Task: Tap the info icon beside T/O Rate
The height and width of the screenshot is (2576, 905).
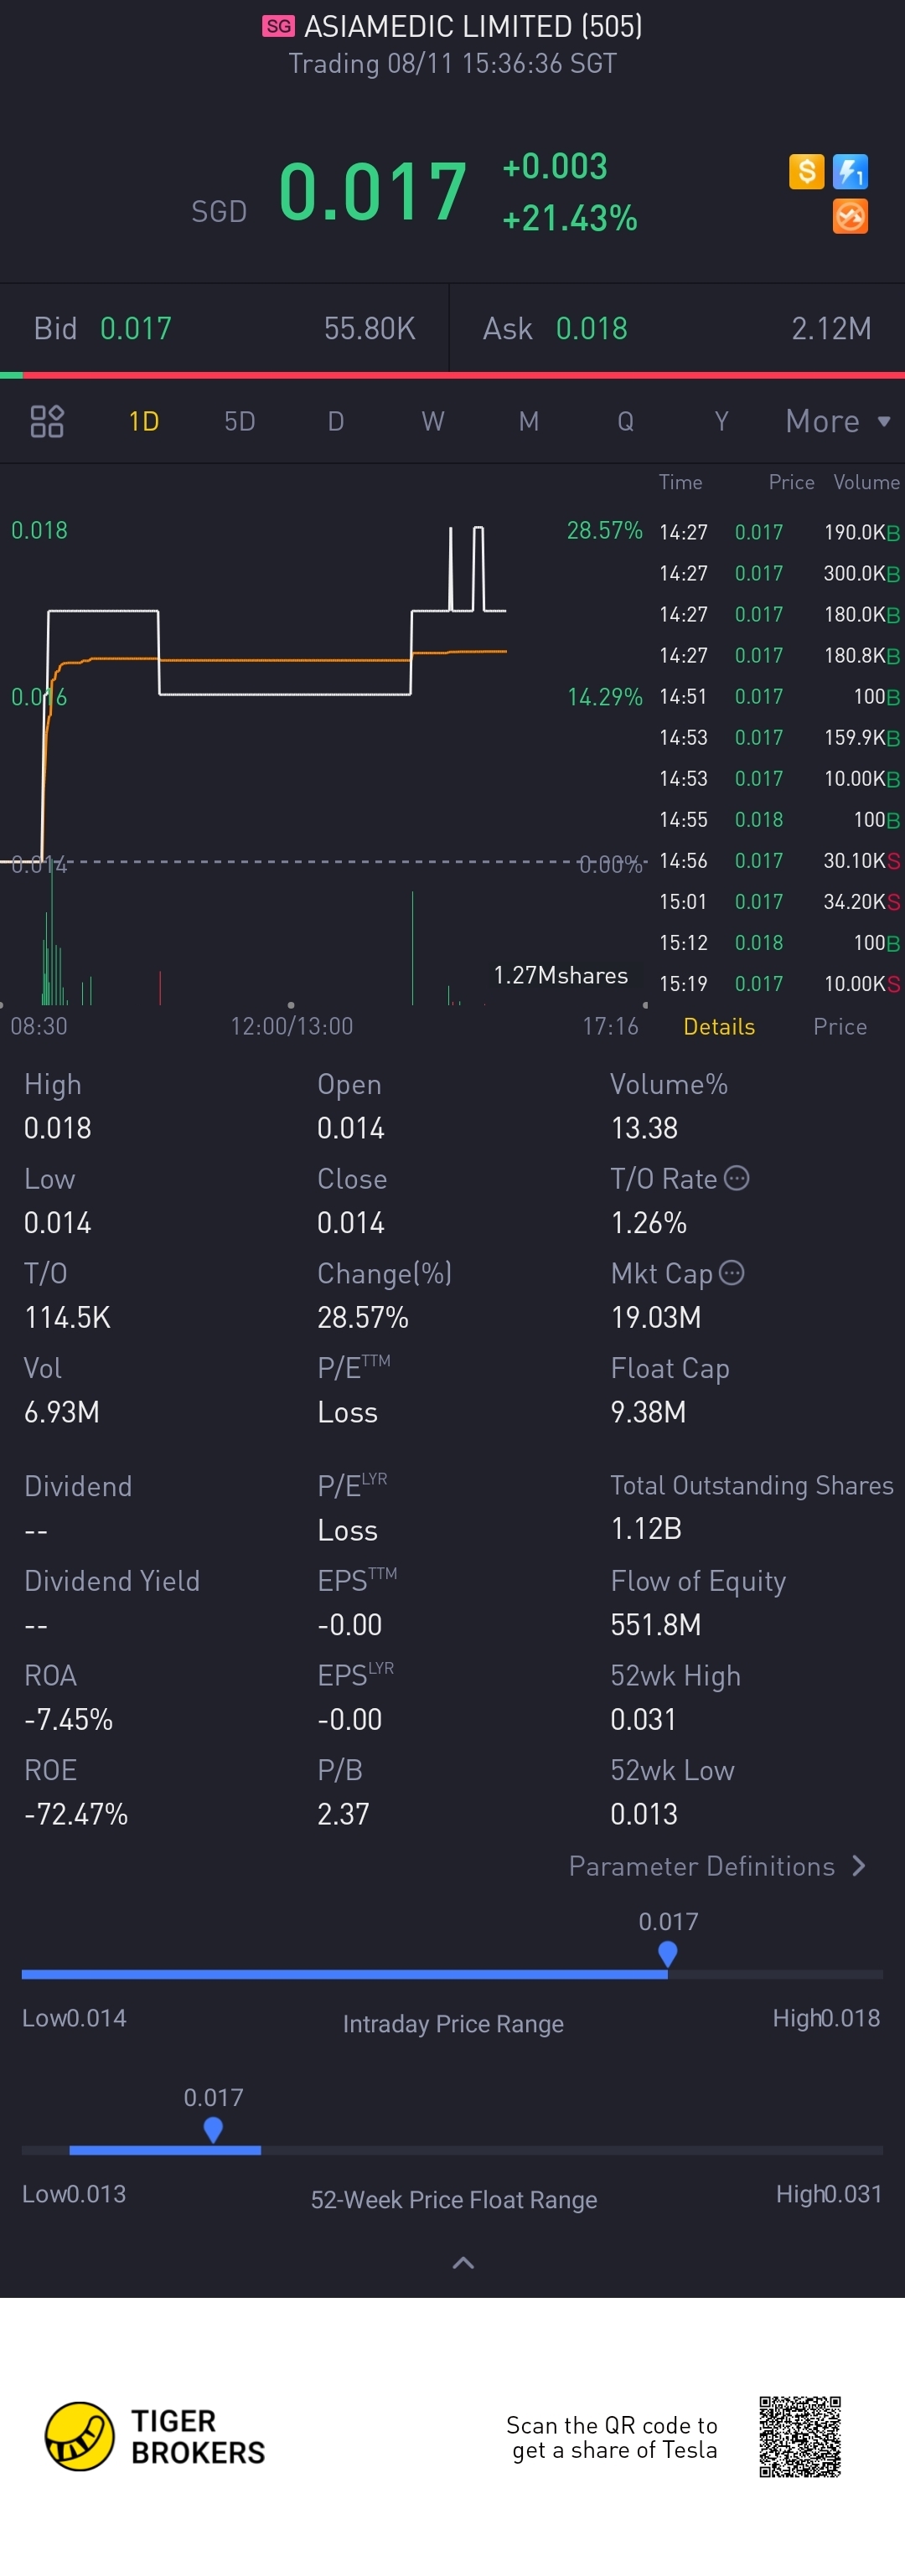Action: (736, 1178)
